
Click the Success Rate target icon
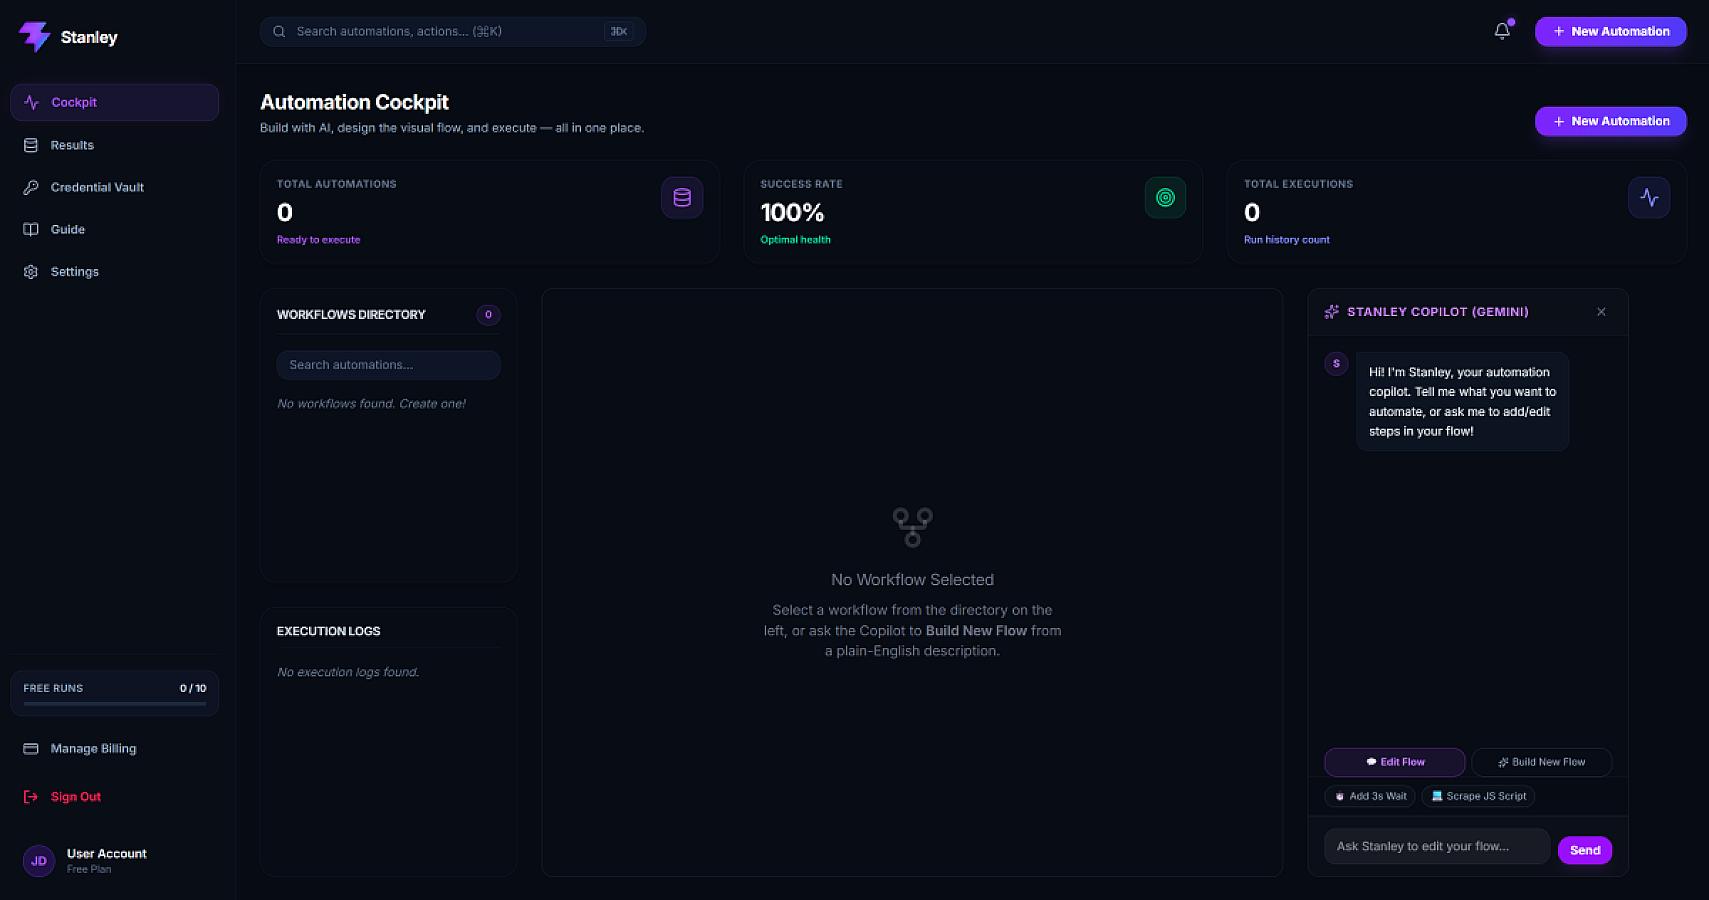(x=1165, y=198)
